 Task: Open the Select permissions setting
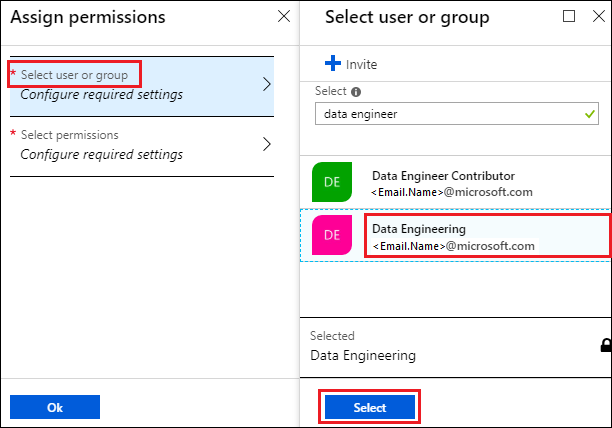coord(142,146)
